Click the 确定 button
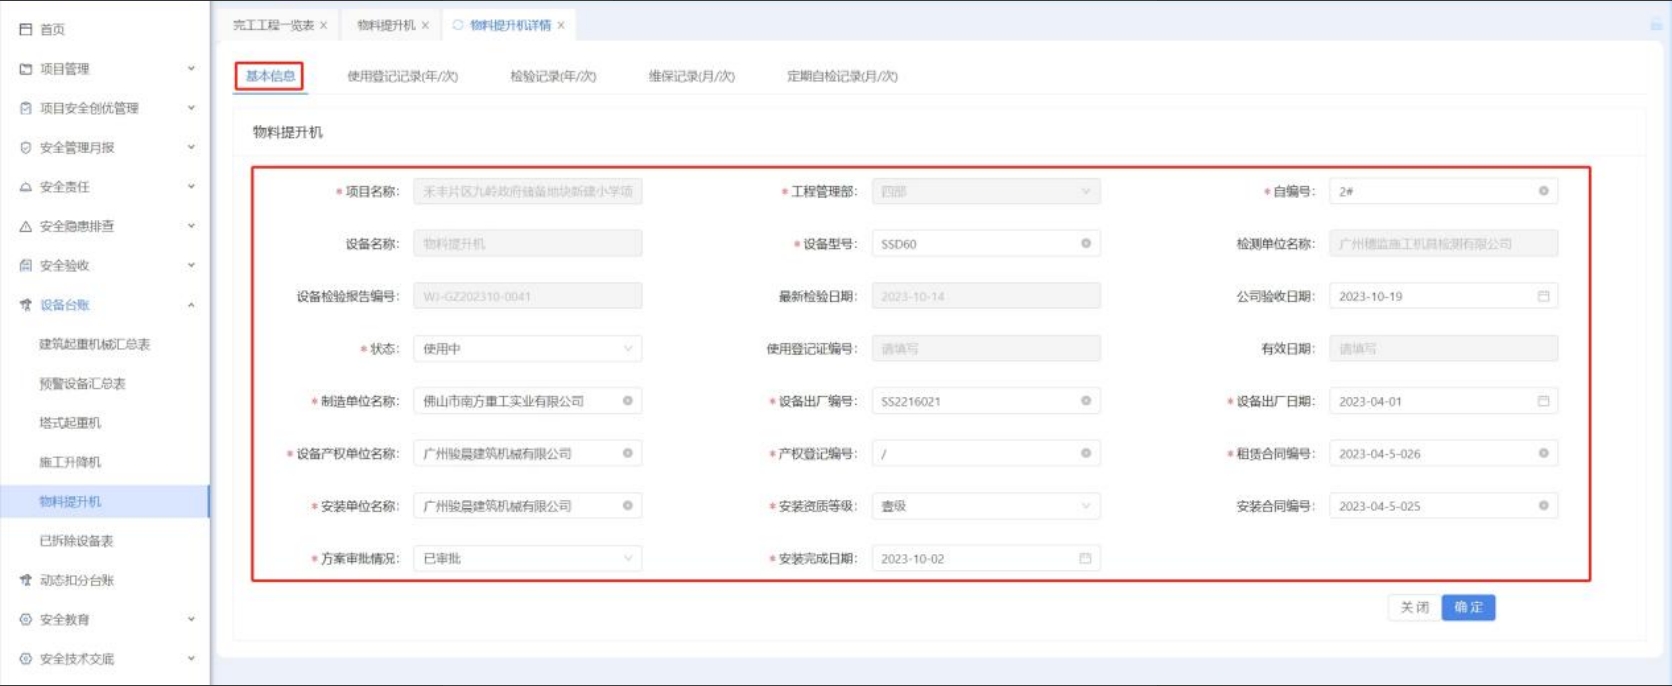Image resolution: width=1672 pixels, height=686 pixels. coord(1468,607)
